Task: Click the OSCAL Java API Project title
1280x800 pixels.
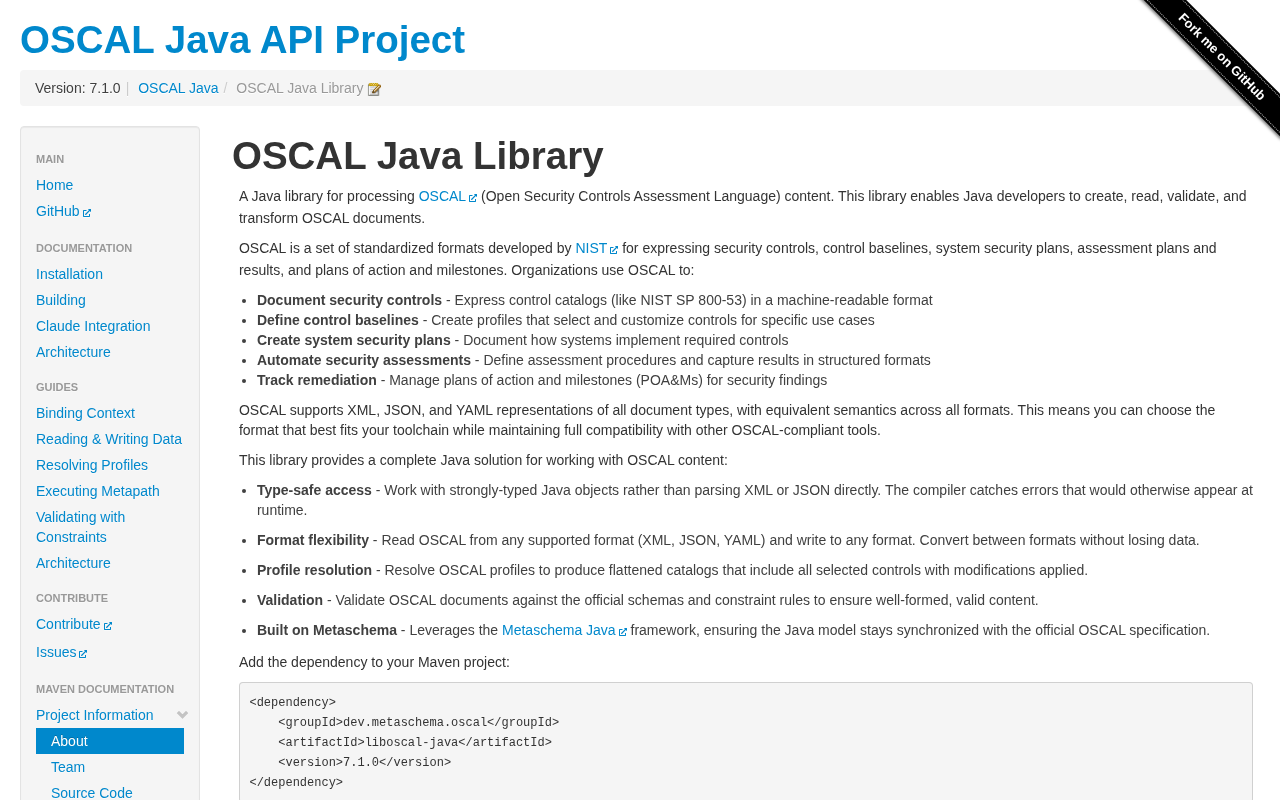Action: [x=242, y=40]
